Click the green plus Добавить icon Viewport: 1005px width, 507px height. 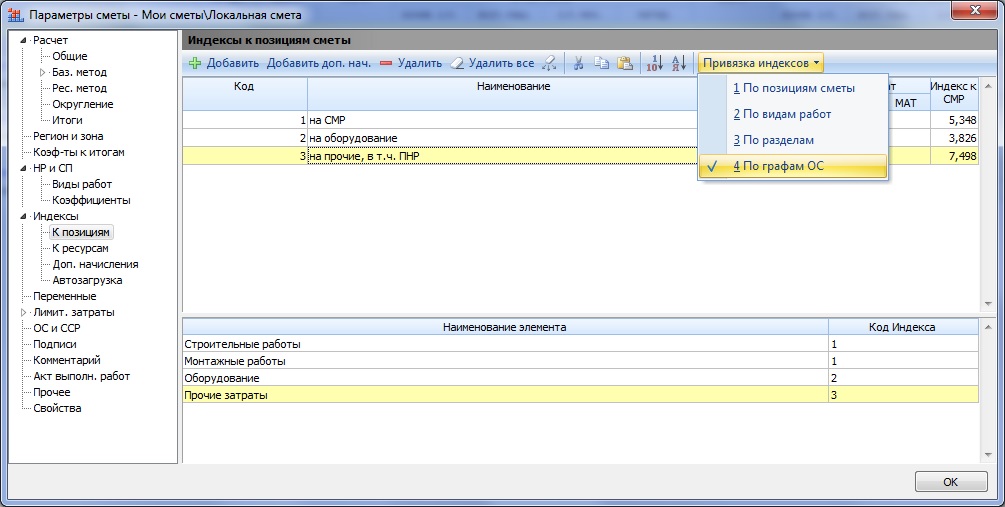pyautogui.click(x=195, y=63)
